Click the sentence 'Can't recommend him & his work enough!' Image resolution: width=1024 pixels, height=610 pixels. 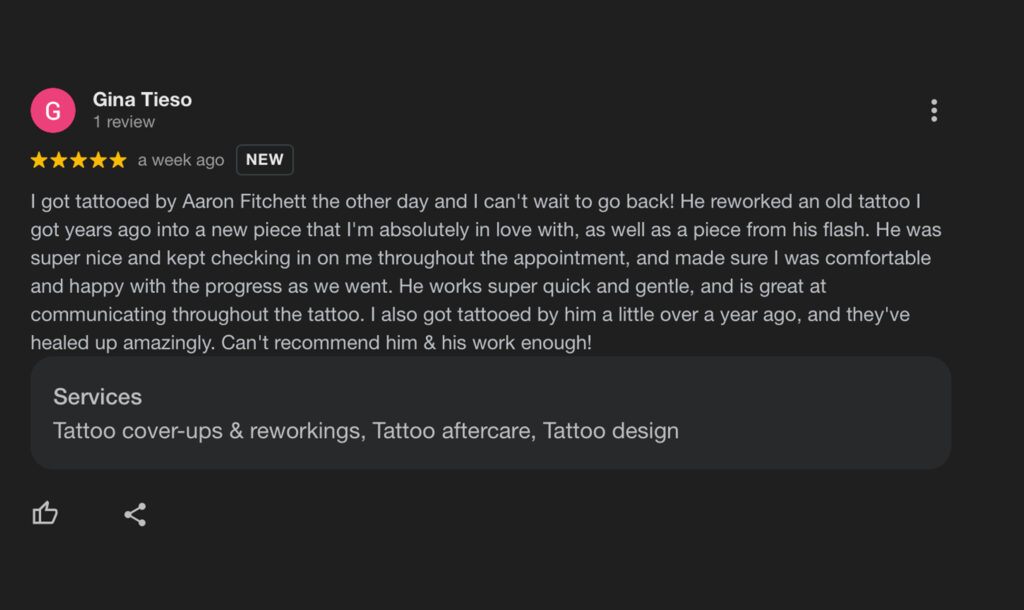(406, 343)
